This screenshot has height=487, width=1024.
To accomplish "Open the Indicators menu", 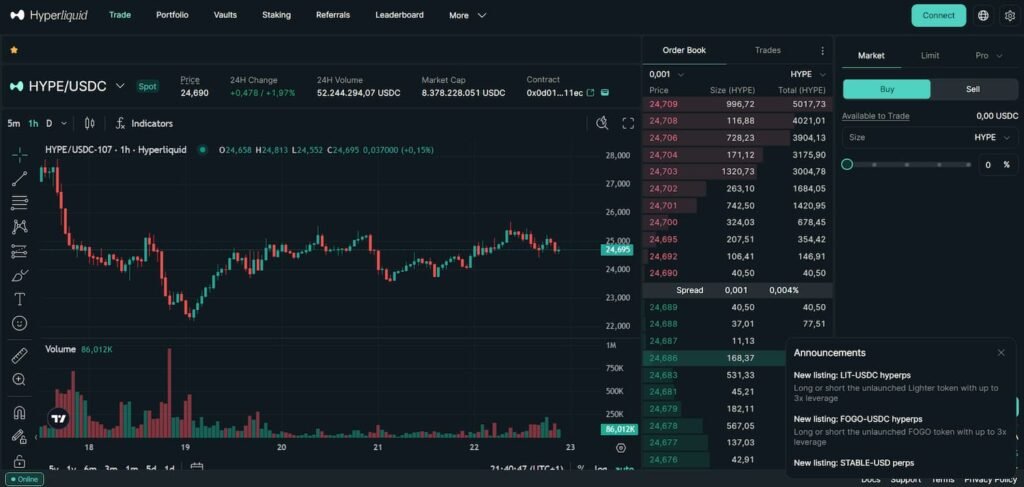I will coord(144,123).
